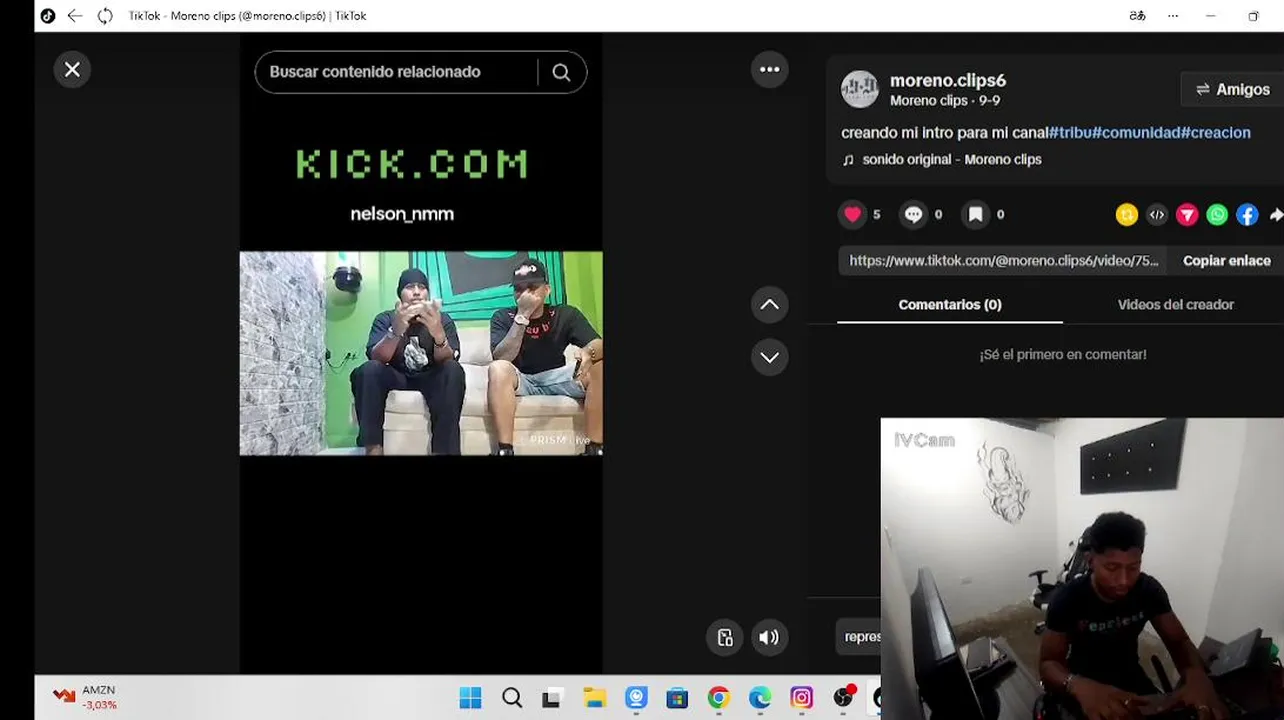Open the moreno.clips6 username link
The height and width of the screenshot is (720, 1284).
(947, 80)
